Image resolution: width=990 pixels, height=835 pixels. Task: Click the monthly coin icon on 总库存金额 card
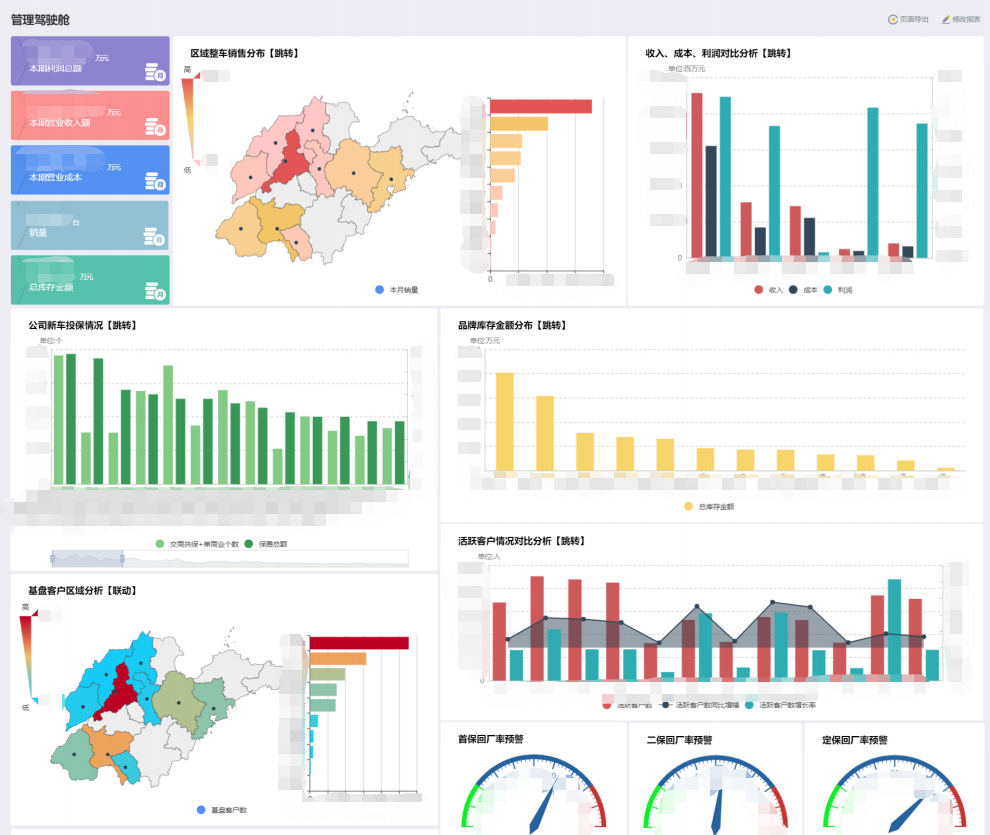[x=155, y=291]
